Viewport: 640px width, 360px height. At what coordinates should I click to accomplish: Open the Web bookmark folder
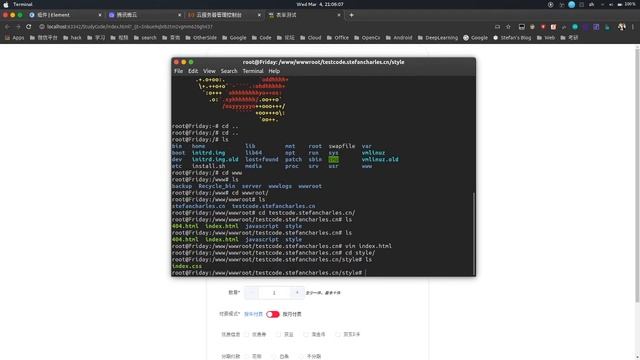pos(546,38)
